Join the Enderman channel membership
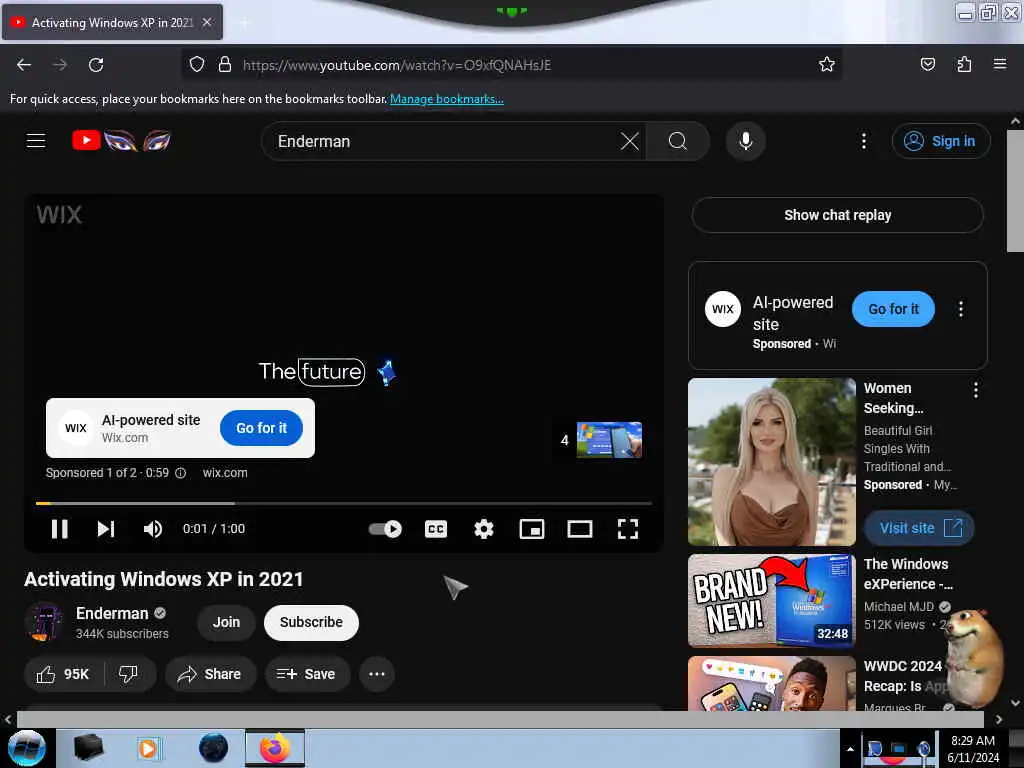This screenshot has height=768, width=1024. click(x=226, y=622)
